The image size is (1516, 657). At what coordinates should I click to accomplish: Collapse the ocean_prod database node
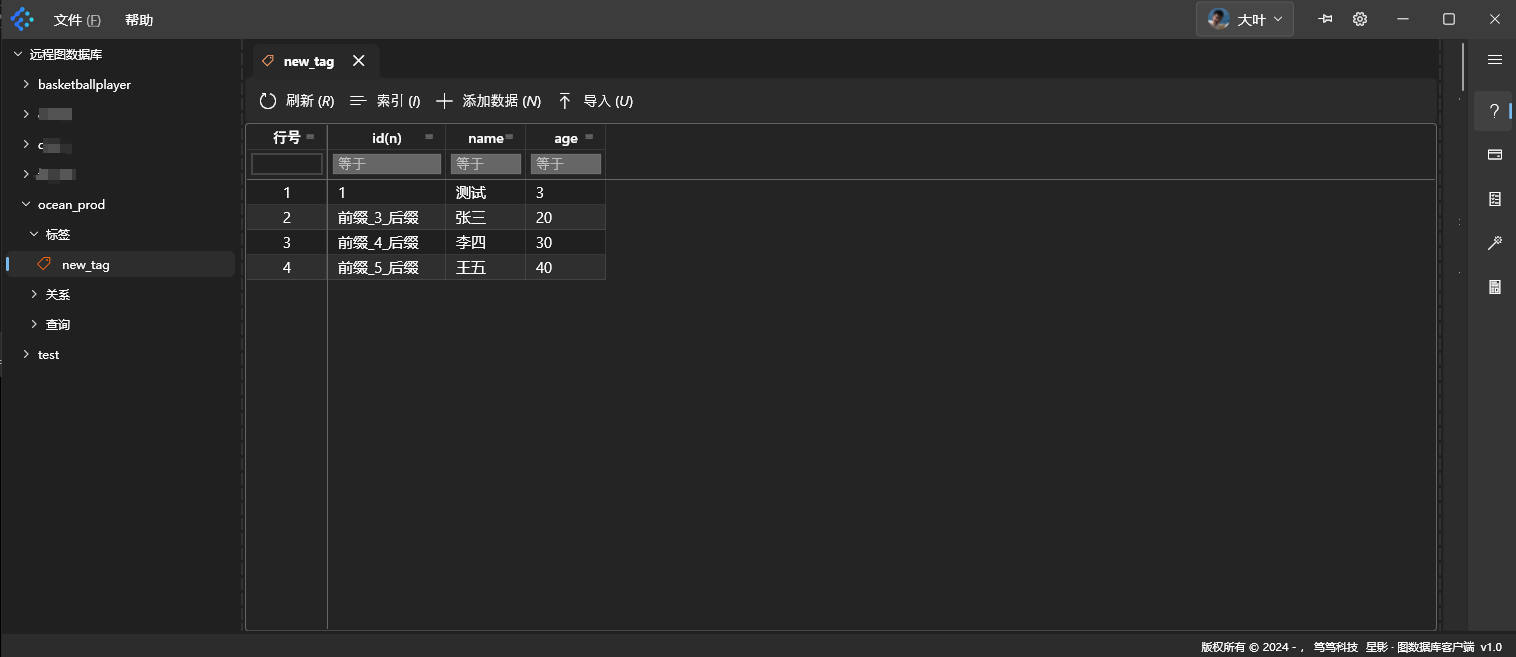pos(26,205)
